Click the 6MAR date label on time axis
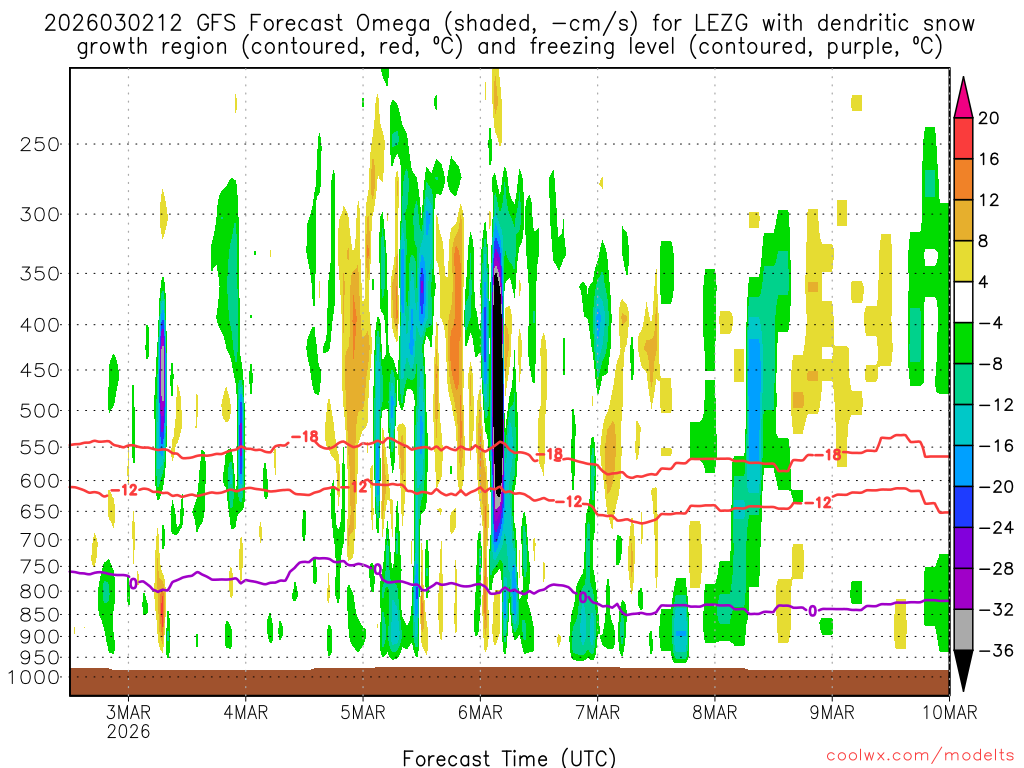 coord(481,712)
